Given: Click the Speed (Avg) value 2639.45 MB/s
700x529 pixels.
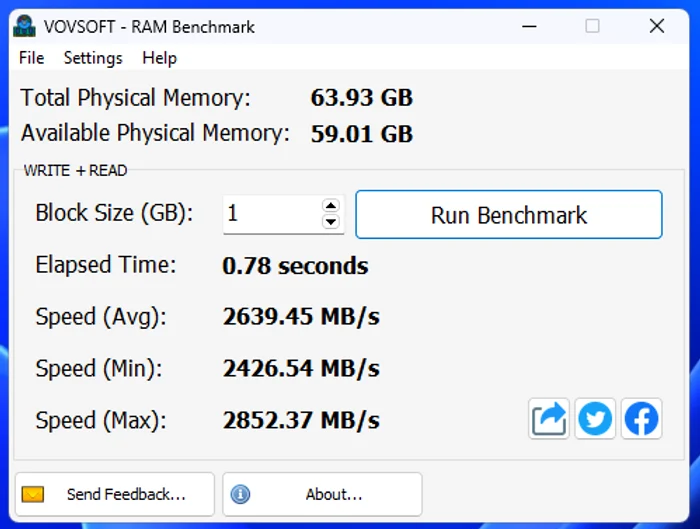Looking at the screenshot, I should coord(301,317).
